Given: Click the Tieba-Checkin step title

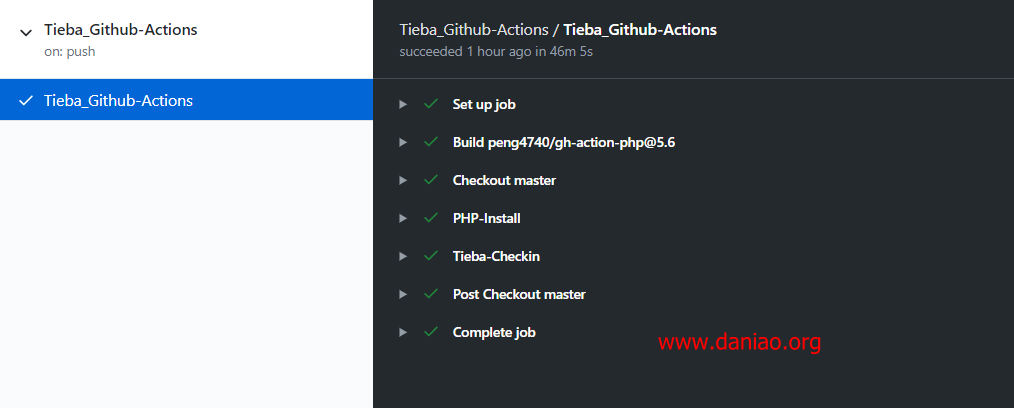Looking at the screenshot, I should [x=496, y=256].
